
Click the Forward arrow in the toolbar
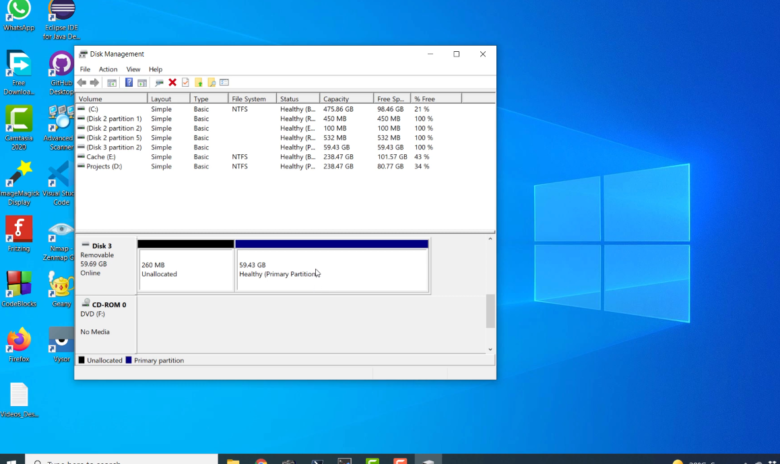94,83
